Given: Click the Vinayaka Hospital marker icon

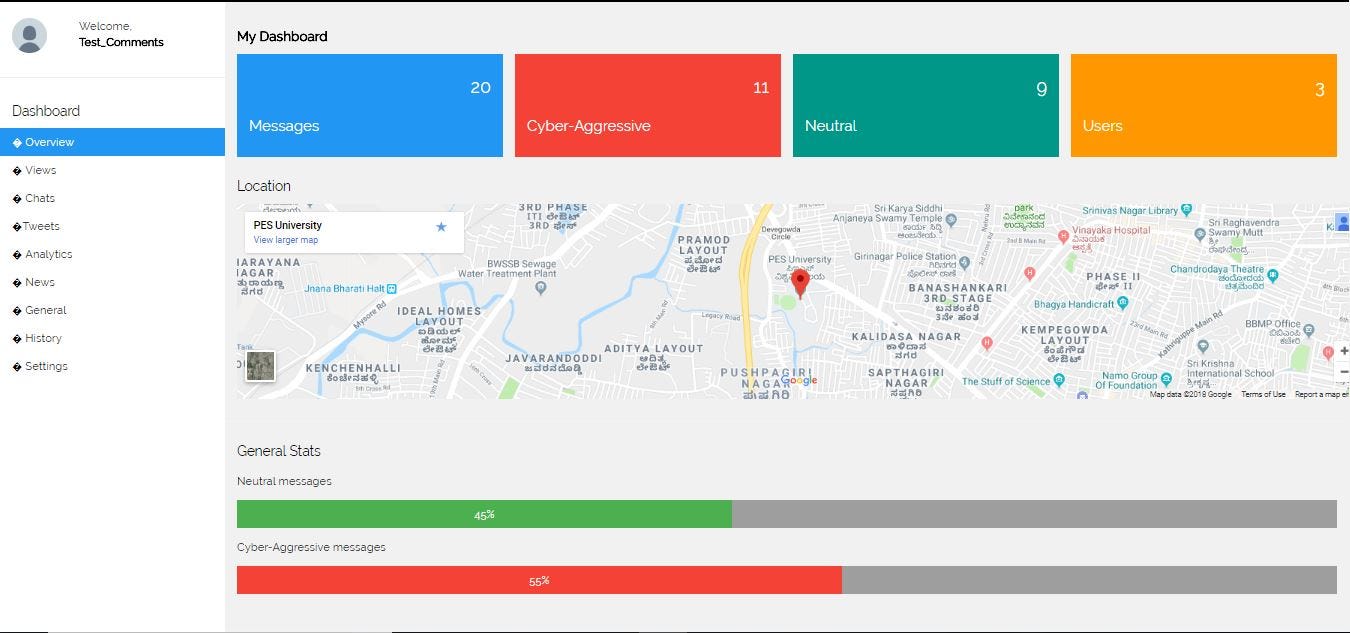Looking at the screenshot, I should click(1063, 237).
